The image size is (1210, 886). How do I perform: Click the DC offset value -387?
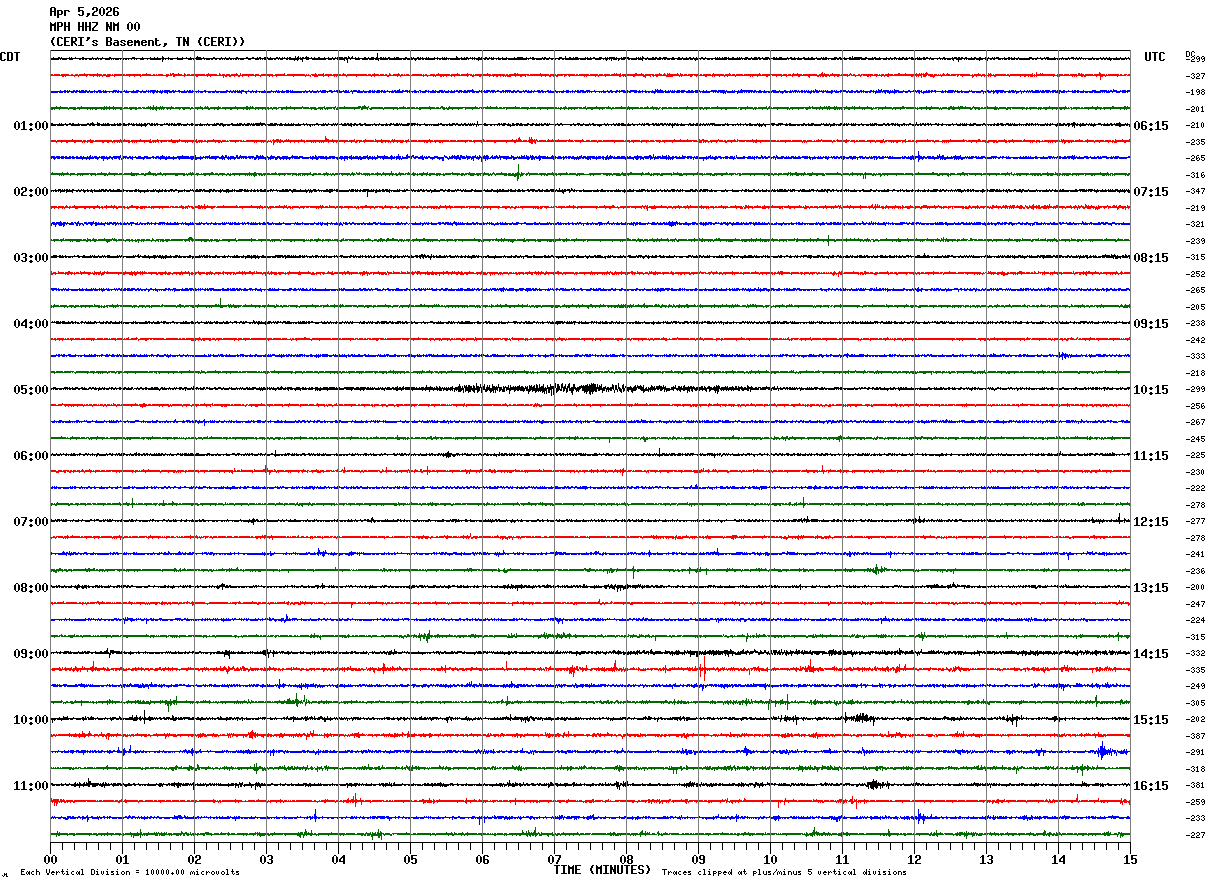point(1195,736)
